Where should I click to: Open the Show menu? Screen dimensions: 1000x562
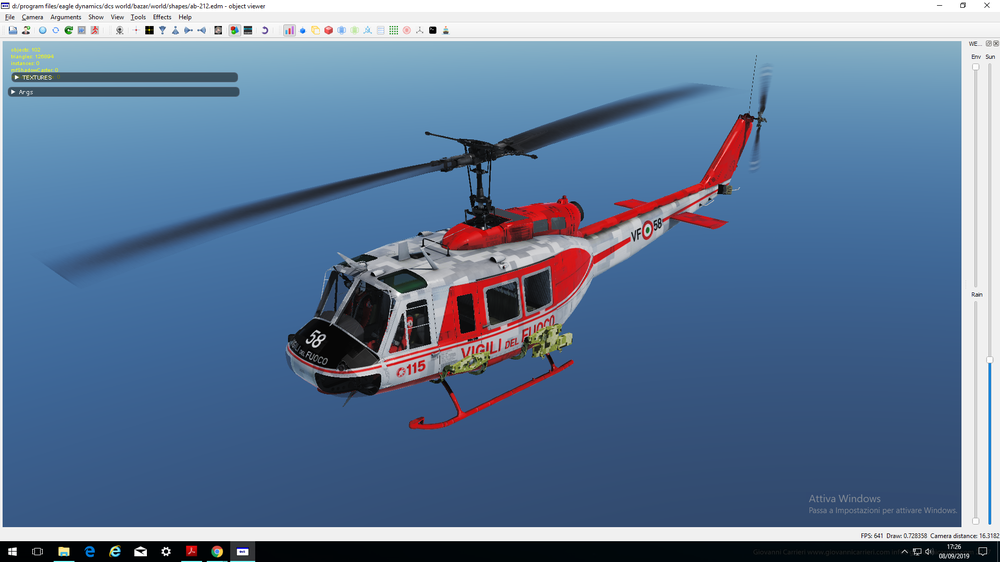click(96, 17)
